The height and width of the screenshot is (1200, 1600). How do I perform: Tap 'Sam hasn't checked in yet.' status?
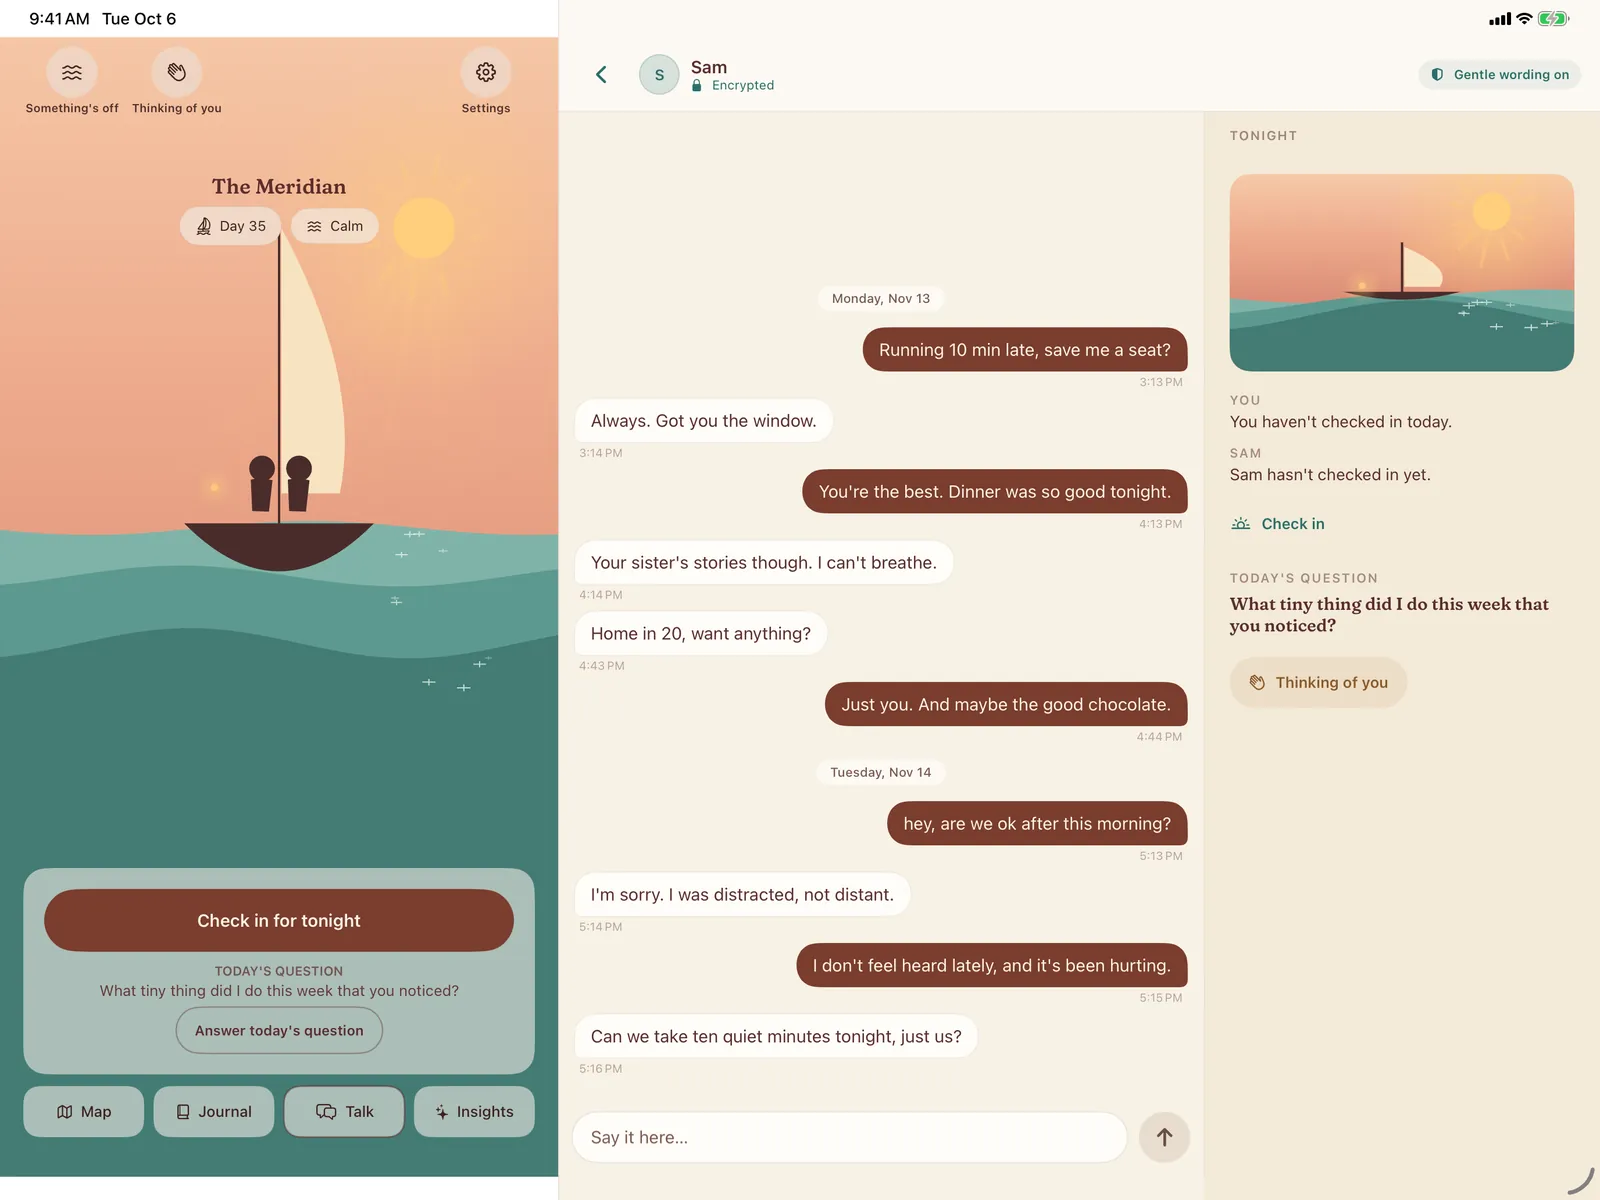(1330, 475)
